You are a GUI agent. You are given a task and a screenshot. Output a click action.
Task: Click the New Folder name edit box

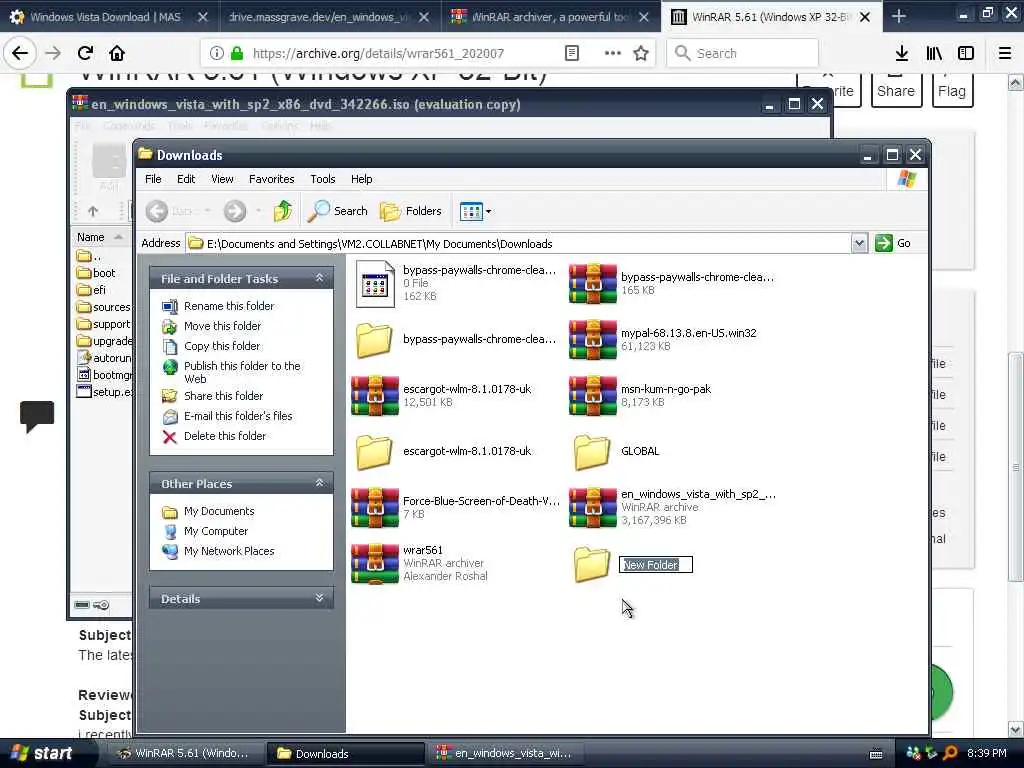[x=656, y=565]
